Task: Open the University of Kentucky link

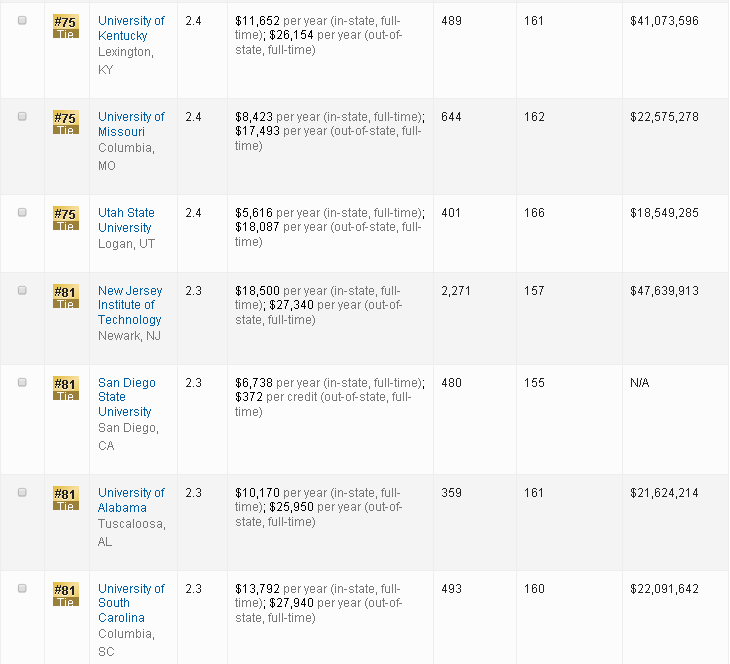Action: 131,28
